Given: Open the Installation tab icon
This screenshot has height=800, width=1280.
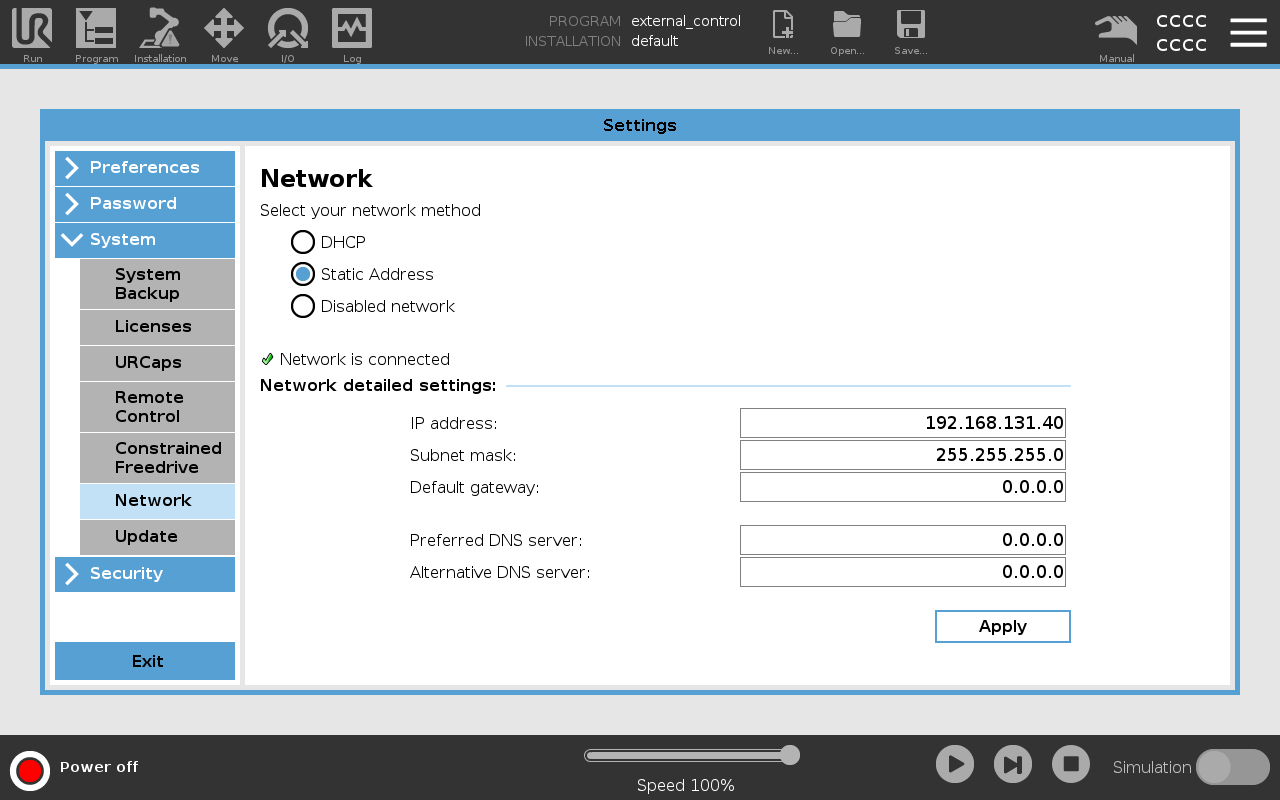Looking at the screenshot, I should click(160, 32).
